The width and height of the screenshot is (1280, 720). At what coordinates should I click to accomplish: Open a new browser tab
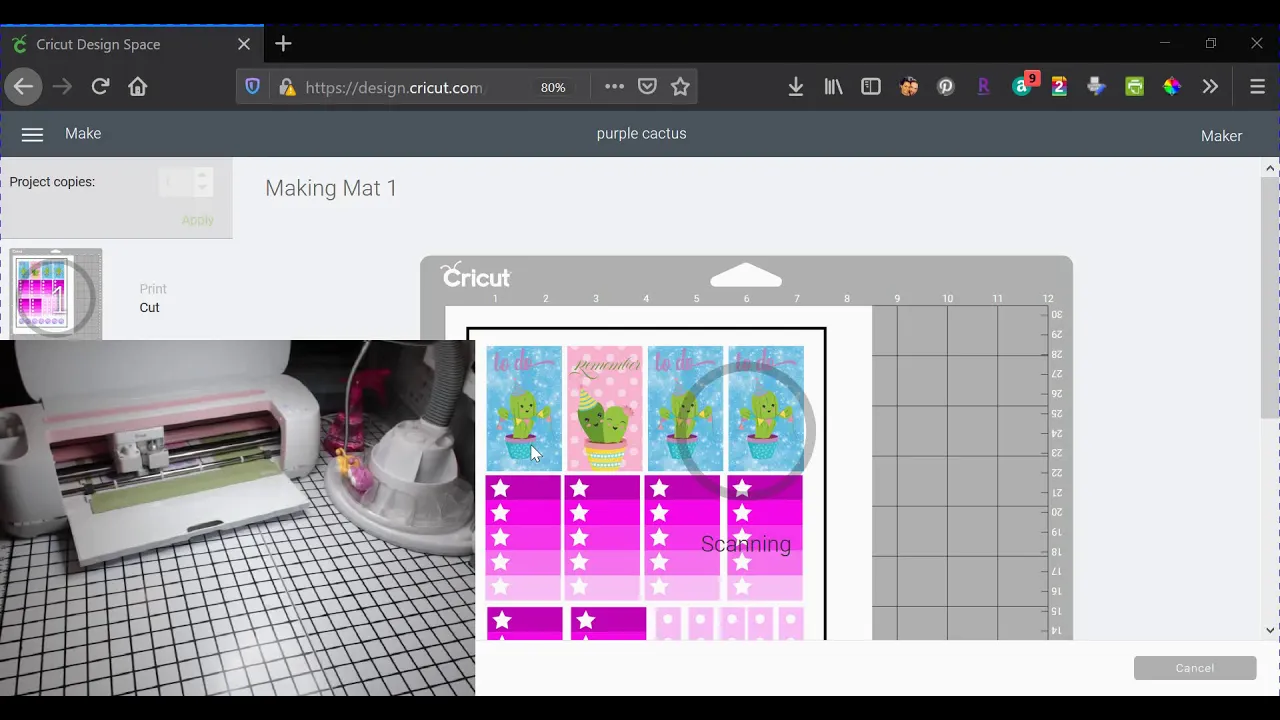click(283, 44)
